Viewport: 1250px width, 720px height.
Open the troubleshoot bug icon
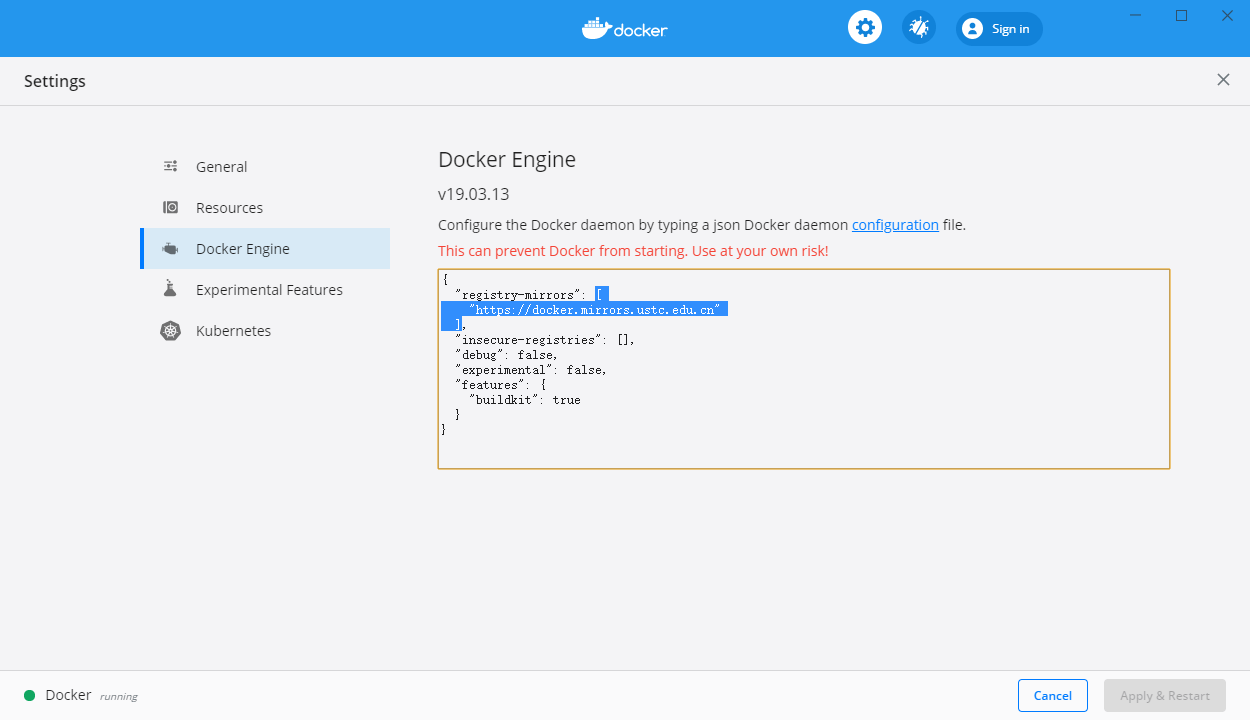(x=918, y=28)
